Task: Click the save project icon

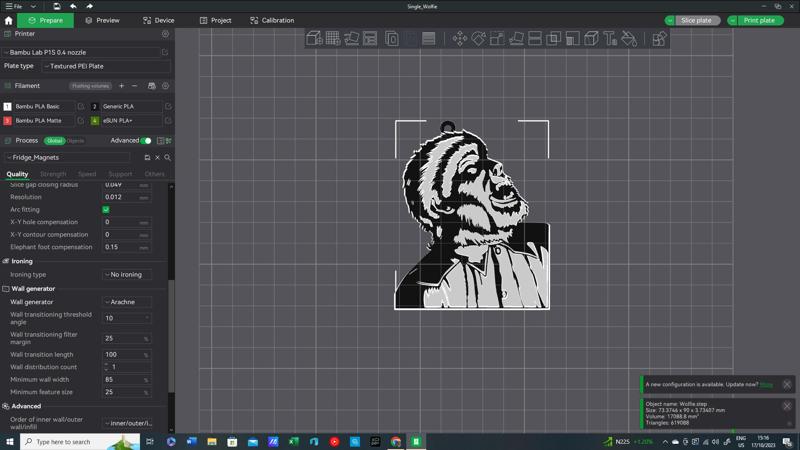Action: (57, 6)
